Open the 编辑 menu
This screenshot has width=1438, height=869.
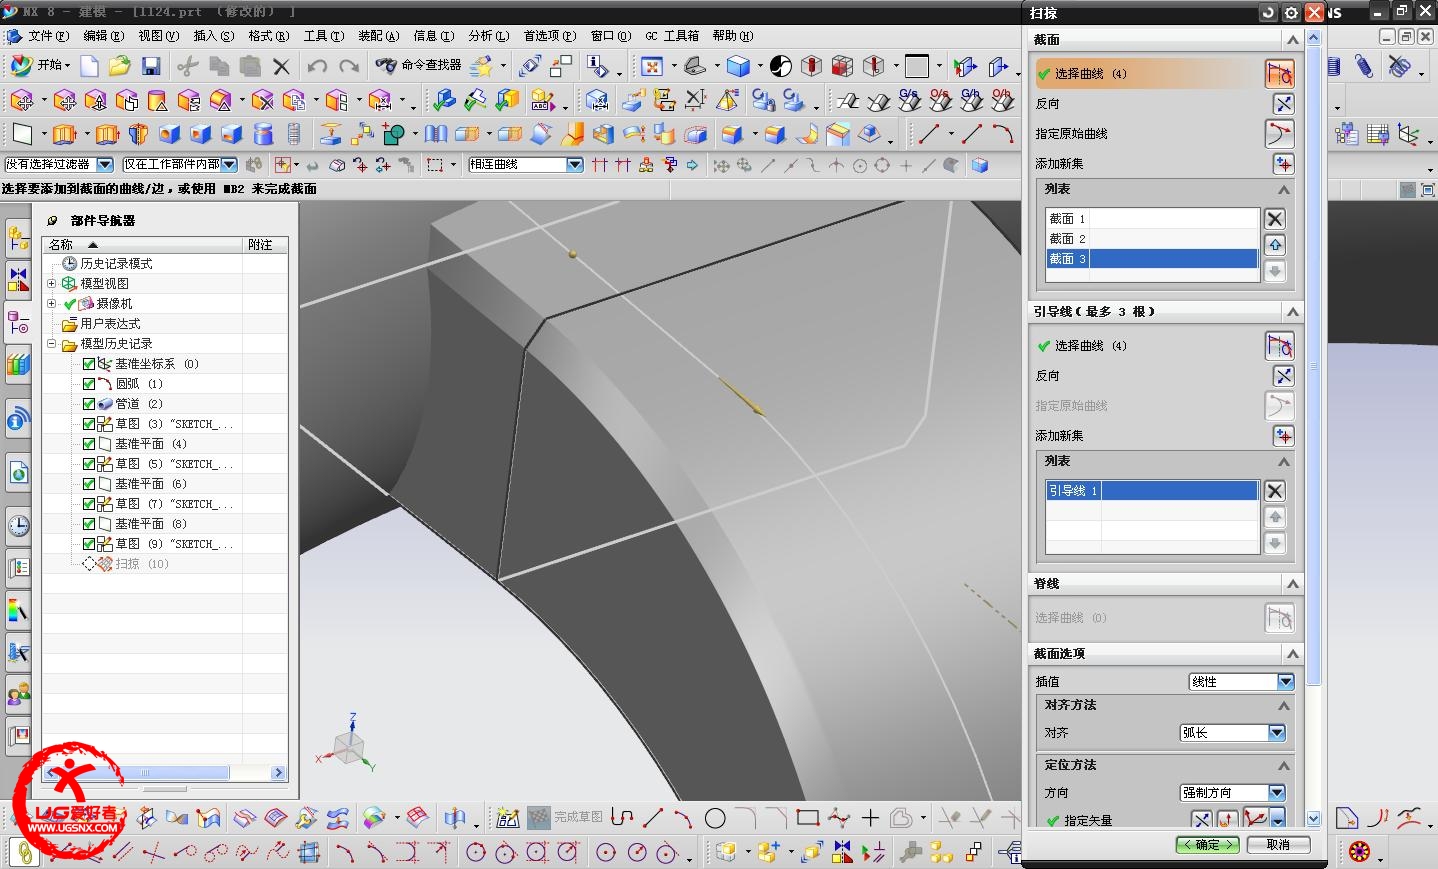103,36
